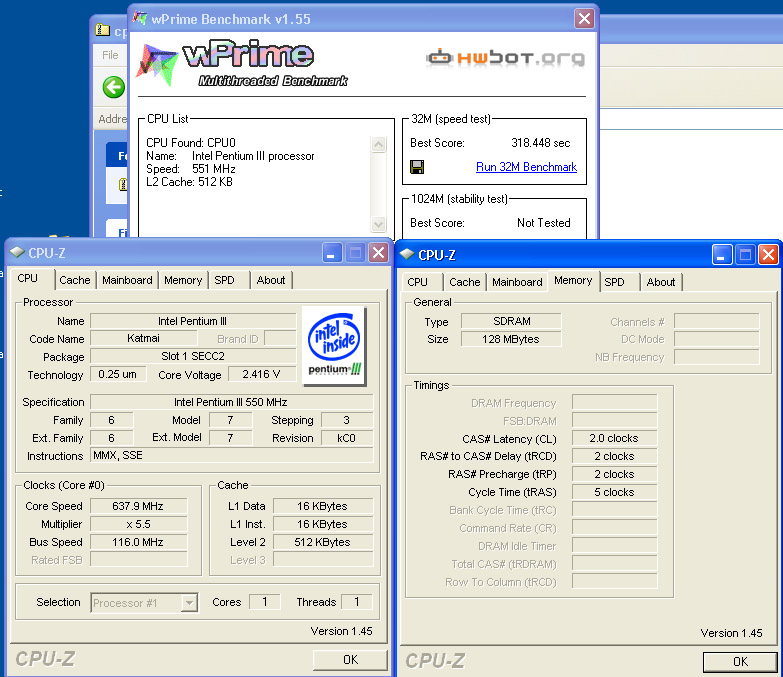Screen dimensions: 783x677
Task: Click the right CPU-Z window title icon
Action: [407, 255]
